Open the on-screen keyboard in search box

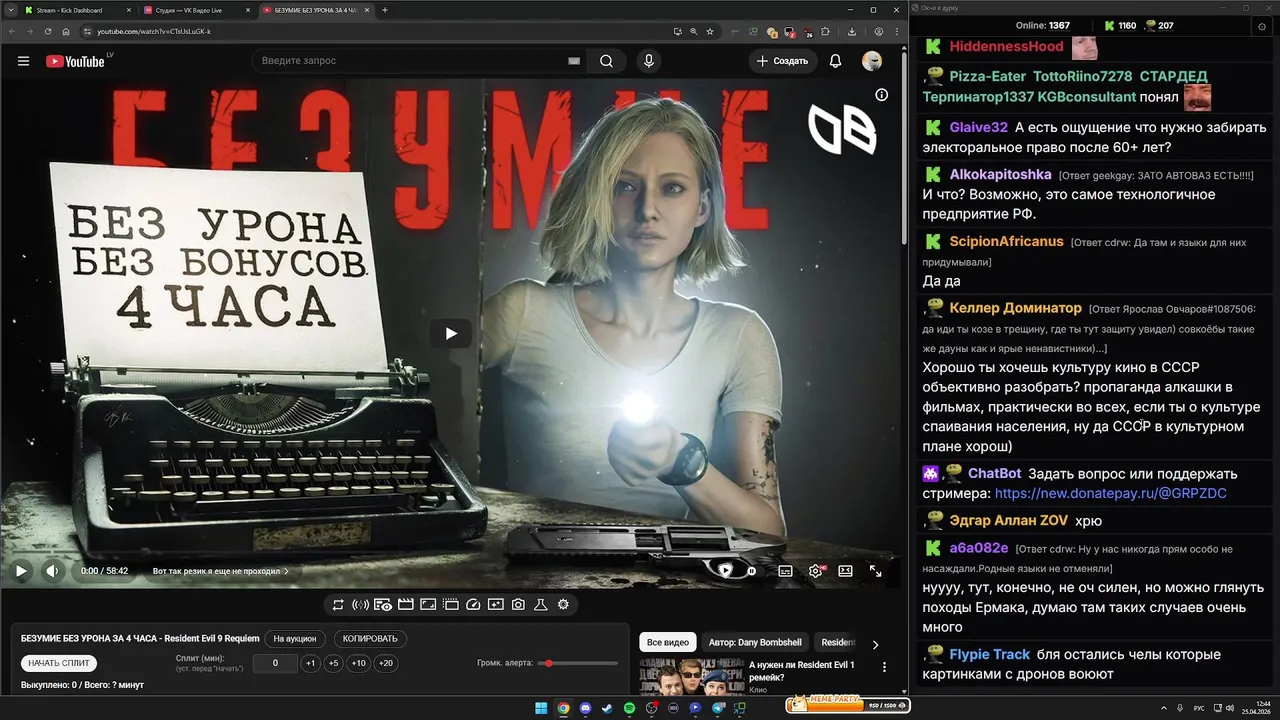coord(574,61)
